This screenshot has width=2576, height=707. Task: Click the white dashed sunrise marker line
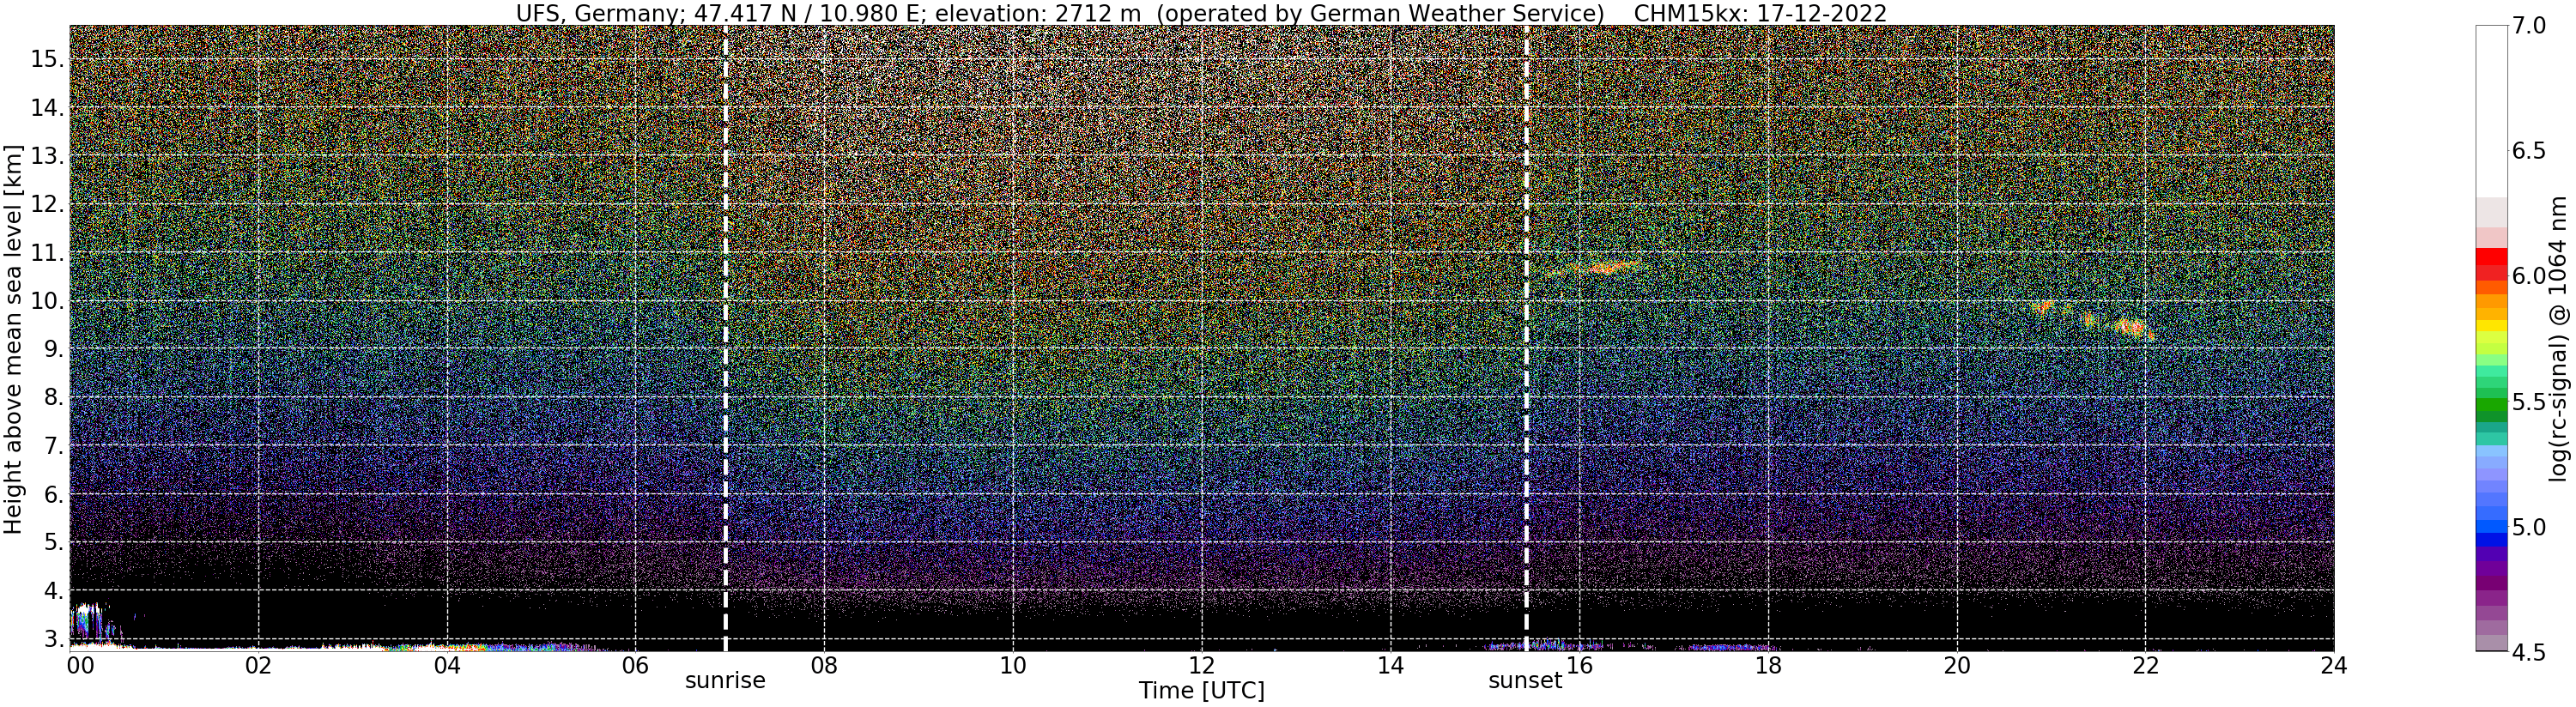point(725,338)
